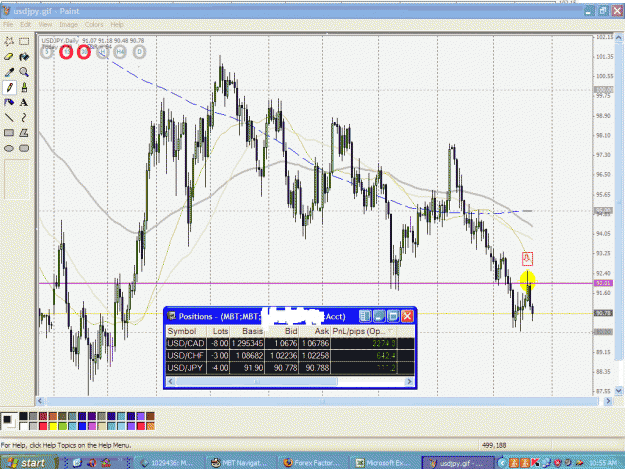Minimize the Paint window

589,11
